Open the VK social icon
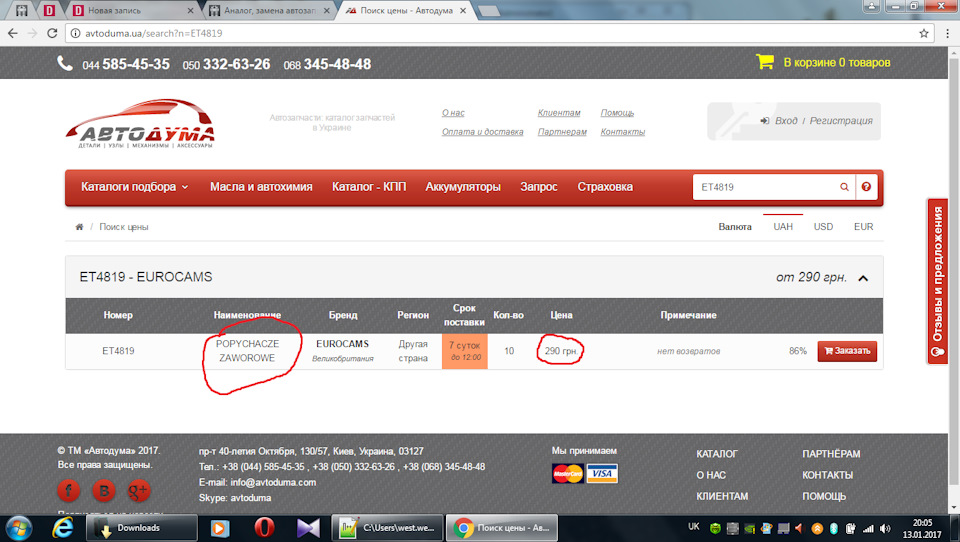The image size is (960, 542). click(x=103, y=490)
